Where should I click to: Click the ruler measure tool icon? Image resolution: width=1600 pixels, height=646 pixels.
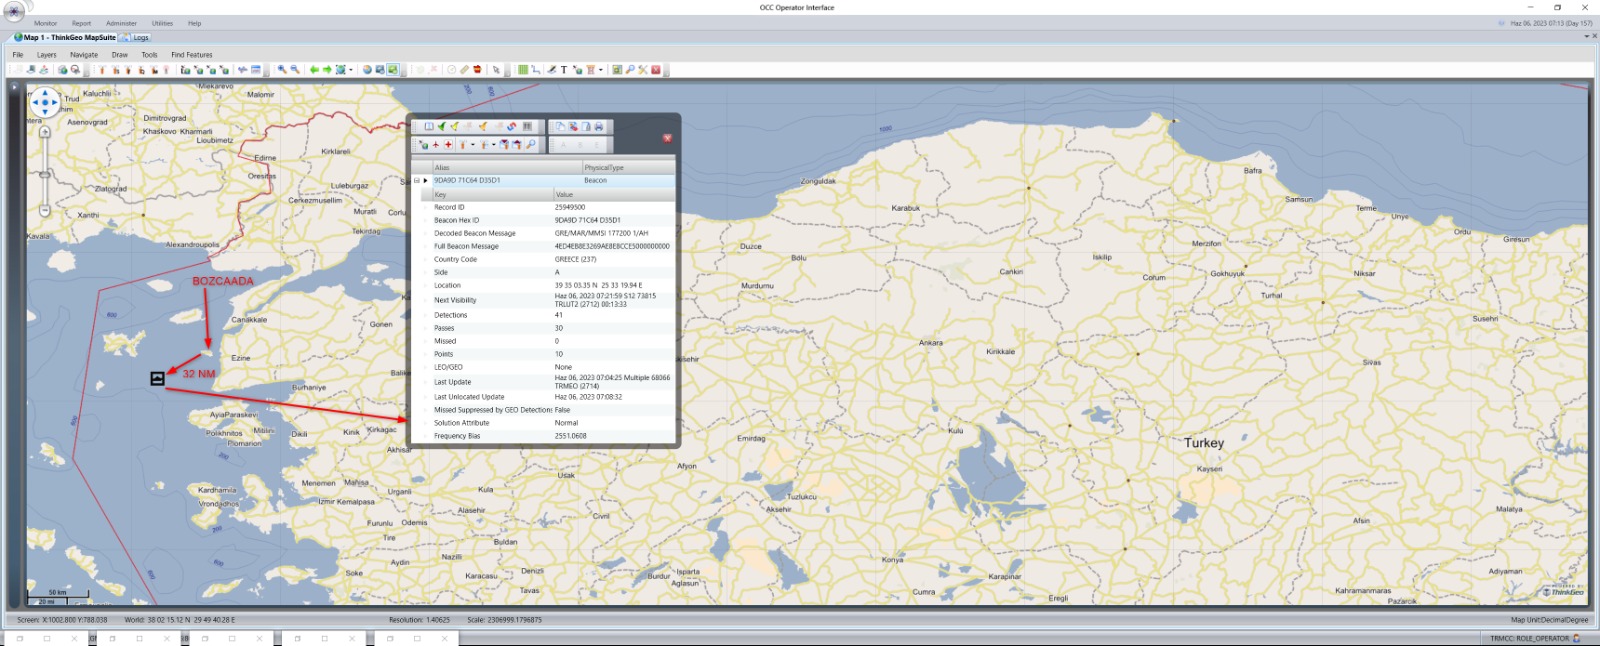[x=464, y=70]
